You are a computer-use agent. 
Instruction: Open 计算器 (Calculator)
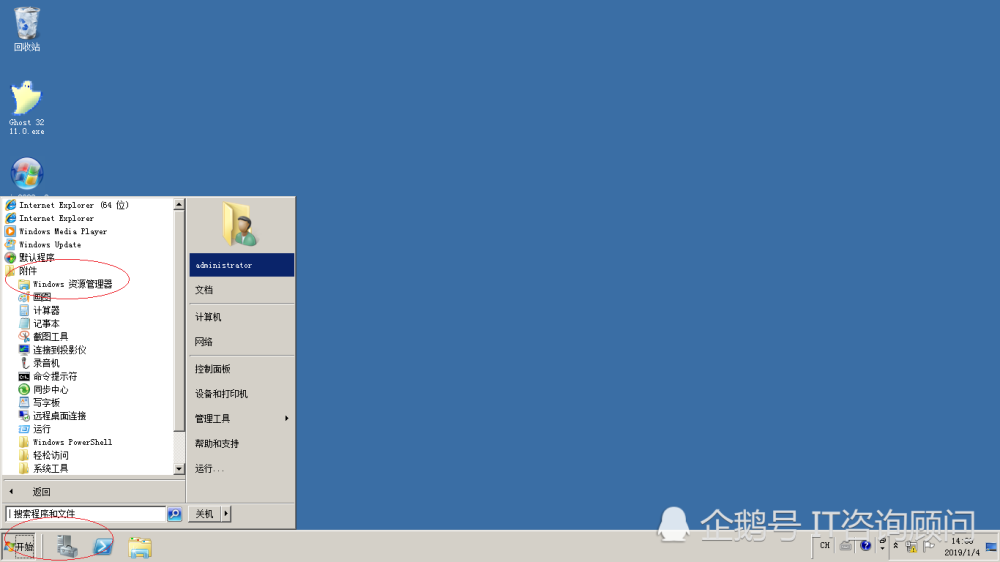coord(40,310)
